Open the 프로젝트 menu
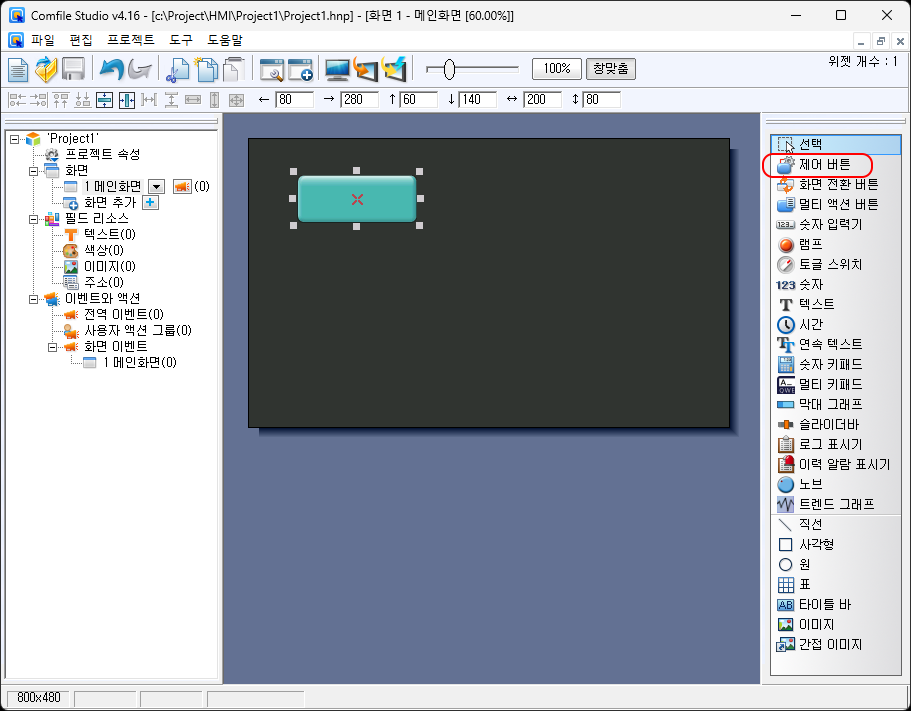Image resolution: width=911 pixels, height=711 pixels. click(130, 40)
